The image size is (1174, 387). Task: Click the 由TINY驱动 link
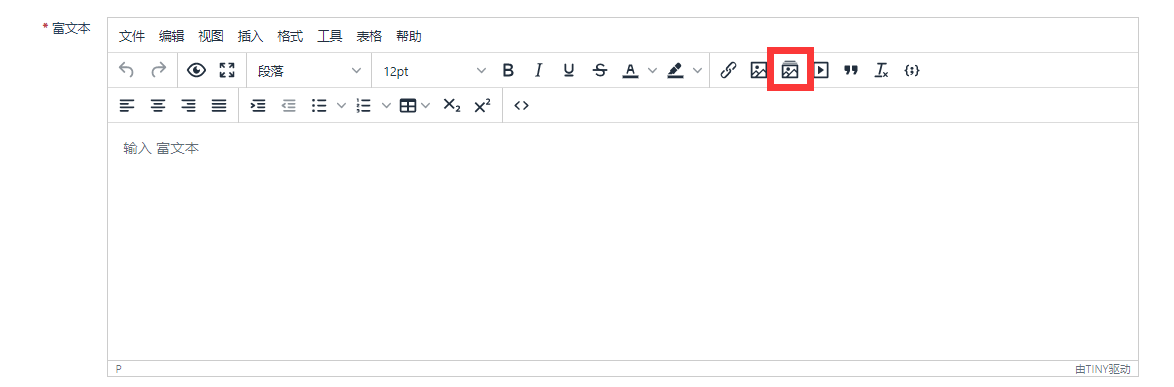(1102, 369)
